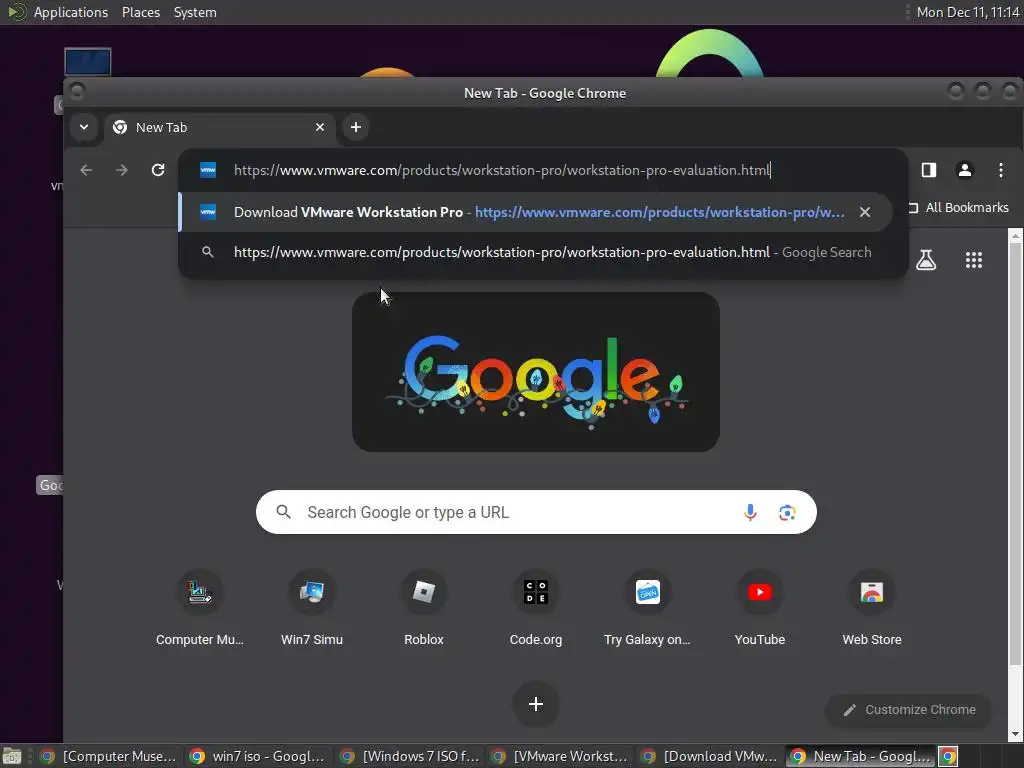Click the Google holiday doodle image
This screenshot has width=1024, height=768.
coord(536,372)
